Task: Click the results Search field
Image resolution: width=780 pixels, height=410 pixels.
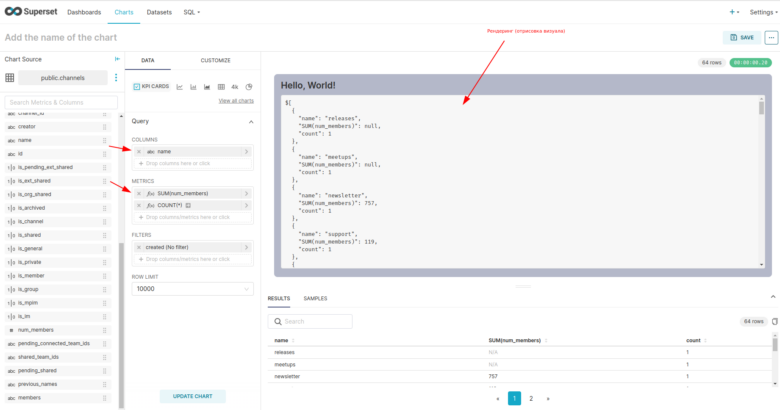Action: click(x=310, y=321)
